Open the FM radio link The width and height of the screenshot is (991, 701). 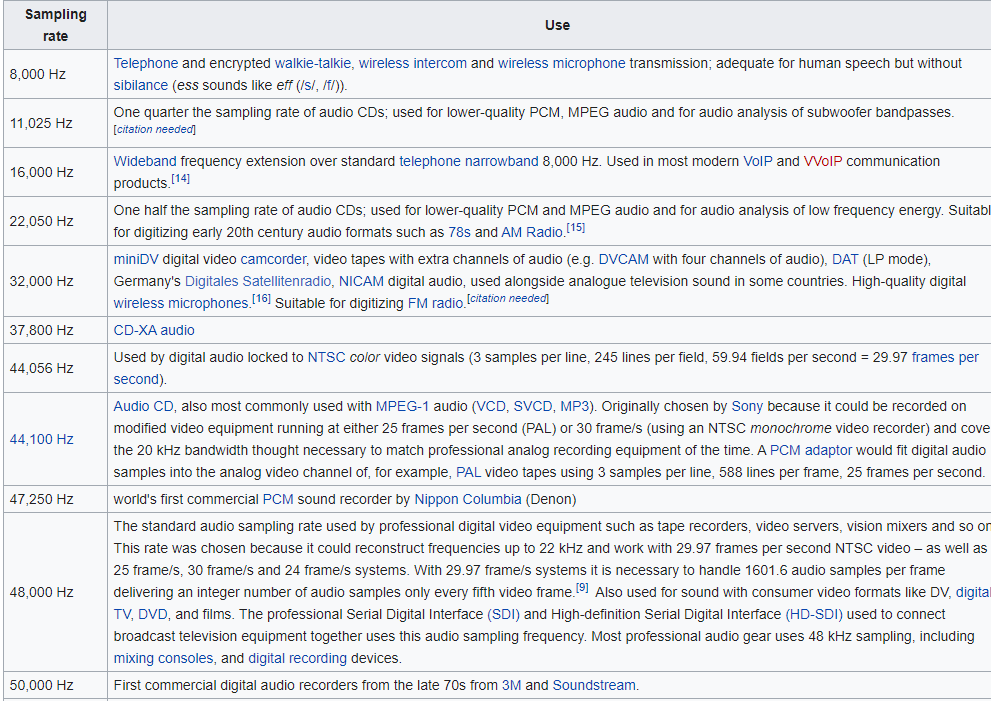coord(435,303)
